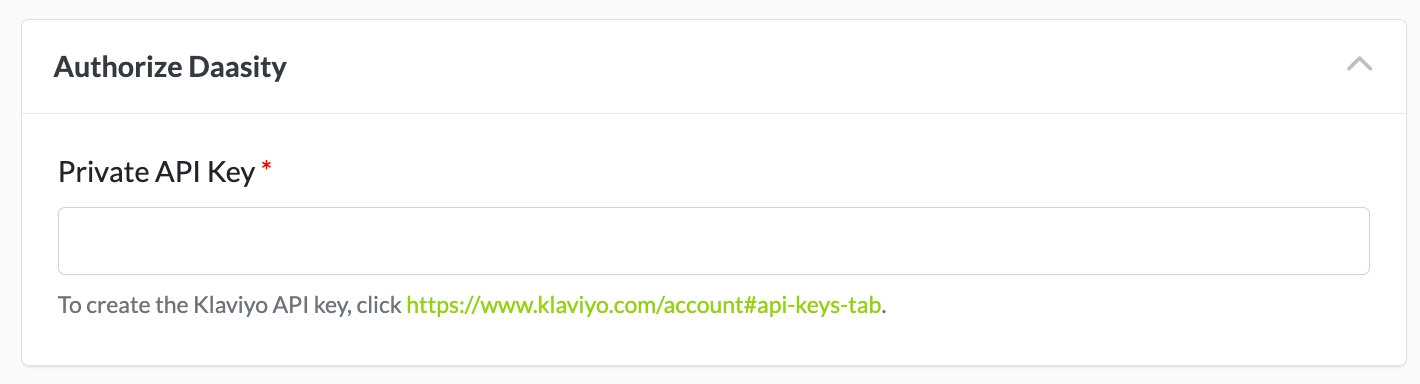Open the klaviyo.com api-keys-tab link
1420x384 pixels.
pyautogui.click(x=644, y=305)
